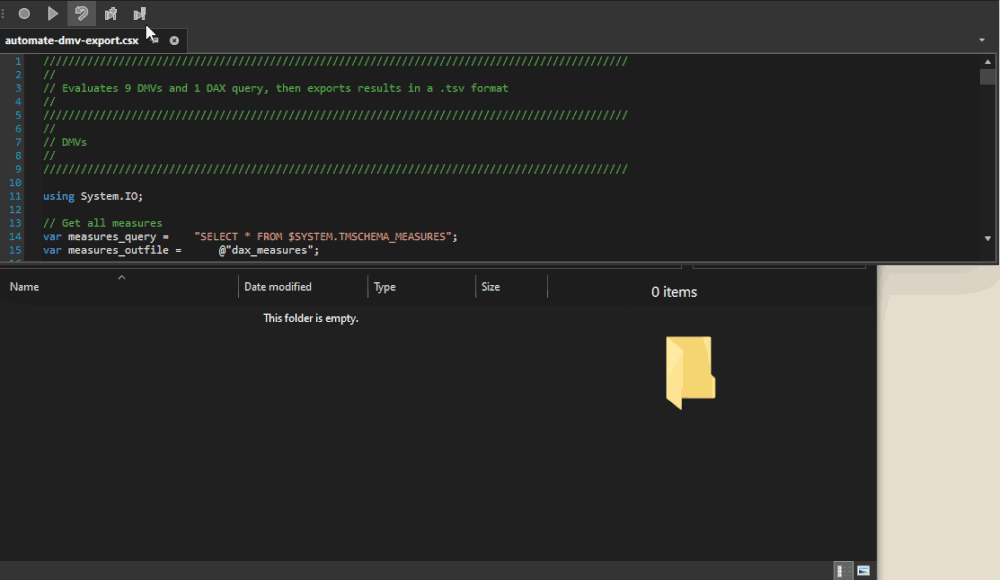Click the step-over debug icon

[x=139, y=13]
